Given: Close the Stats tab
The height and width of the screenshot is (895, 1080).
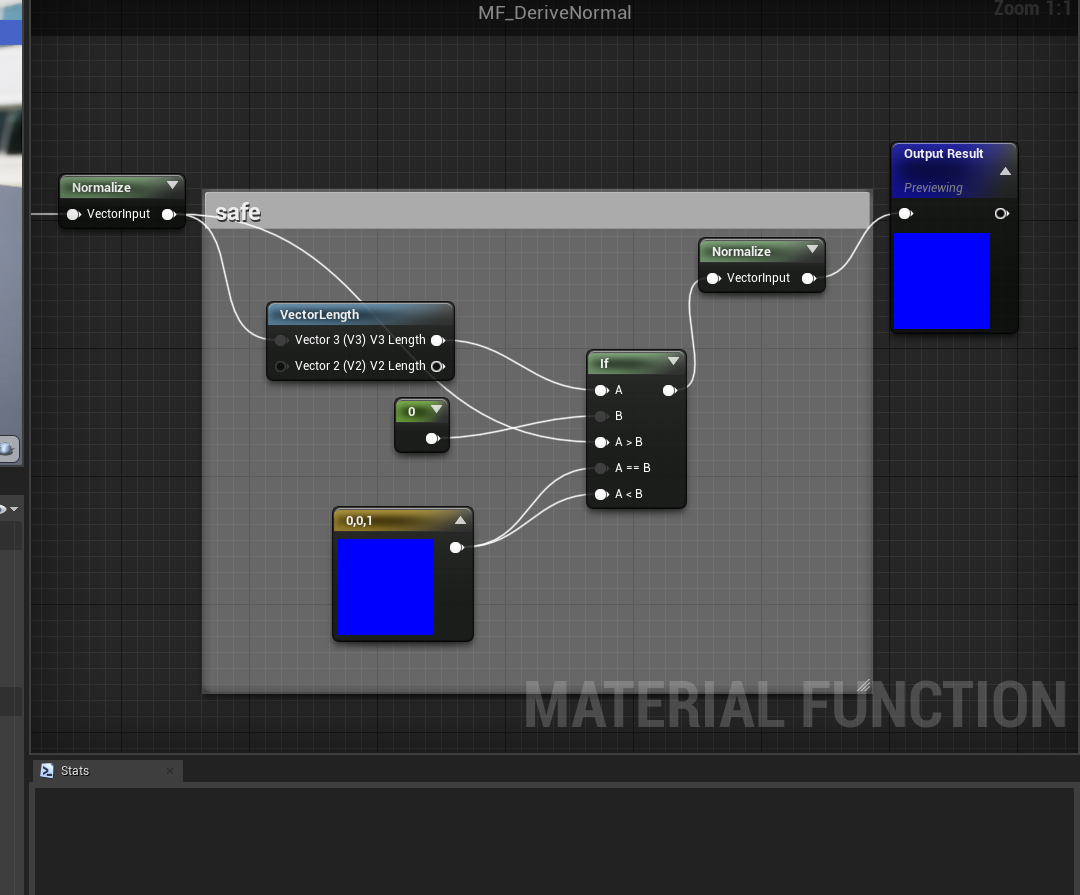Looking at the screenshot, I should click(x=170, y=771).
